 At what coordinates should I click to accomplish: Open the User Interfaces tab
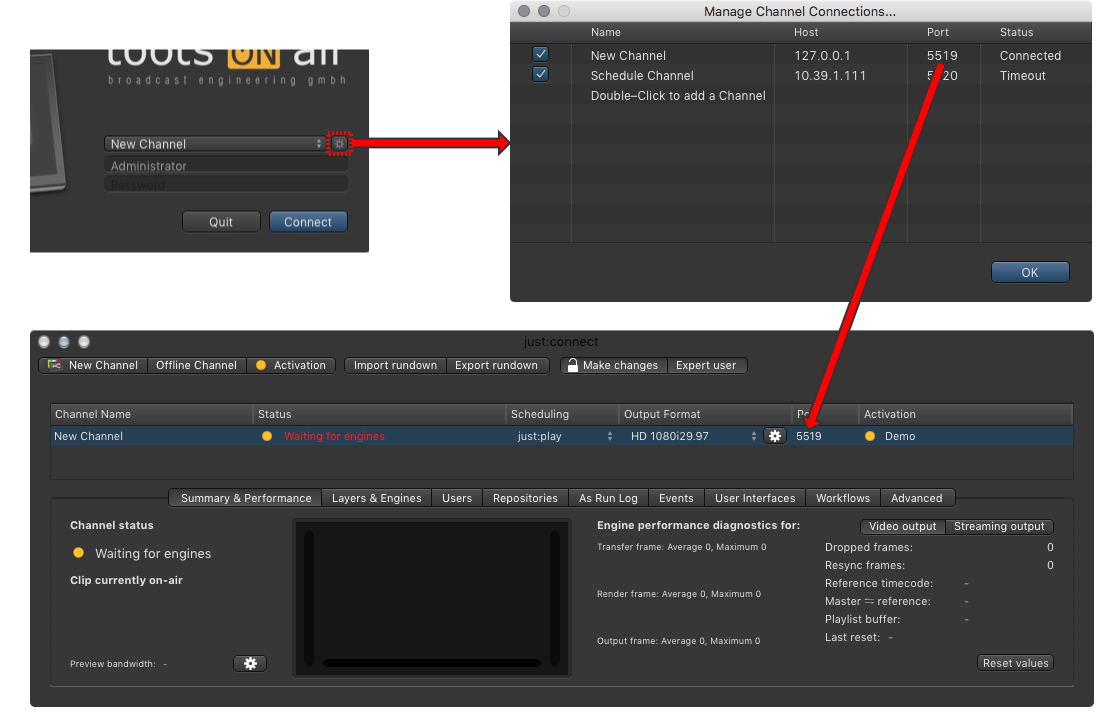coord(755,498)
